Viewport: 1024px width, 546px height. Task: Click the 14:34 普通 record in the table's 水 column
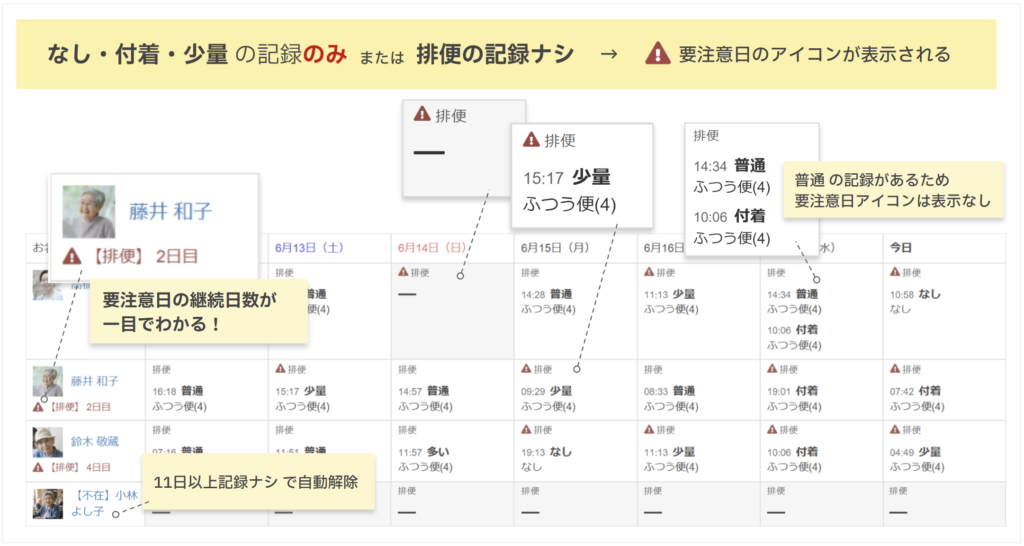click(x=793, y=295)
